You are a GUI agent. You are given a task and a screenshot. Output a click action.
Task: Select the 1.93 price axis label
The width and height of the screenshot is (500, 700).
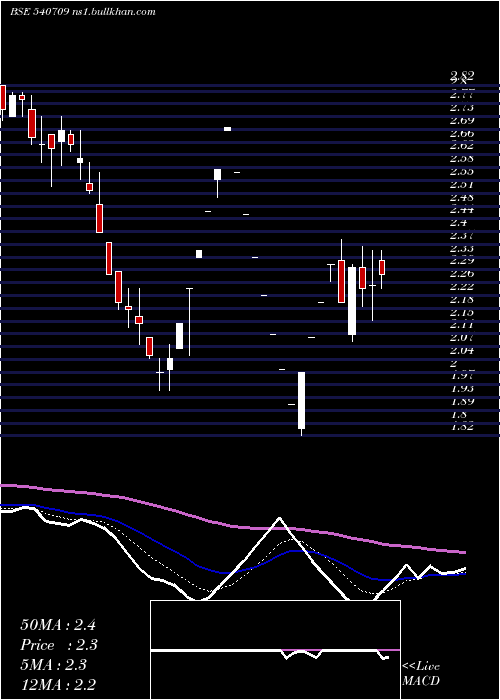coord(462,388)
